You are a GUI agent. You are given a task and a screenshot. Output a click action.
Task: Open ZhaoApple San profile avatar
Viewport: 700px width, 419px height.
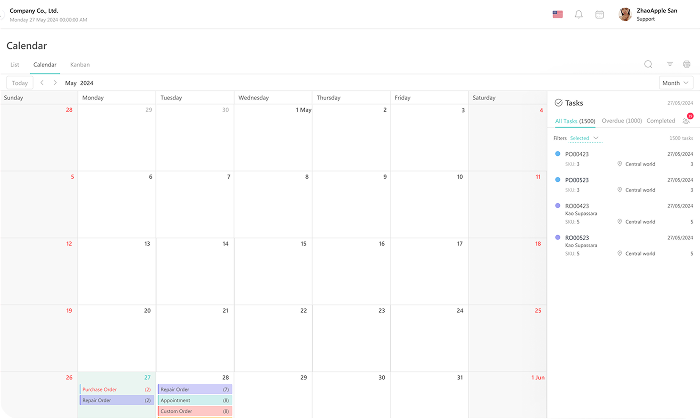(625, 14)
